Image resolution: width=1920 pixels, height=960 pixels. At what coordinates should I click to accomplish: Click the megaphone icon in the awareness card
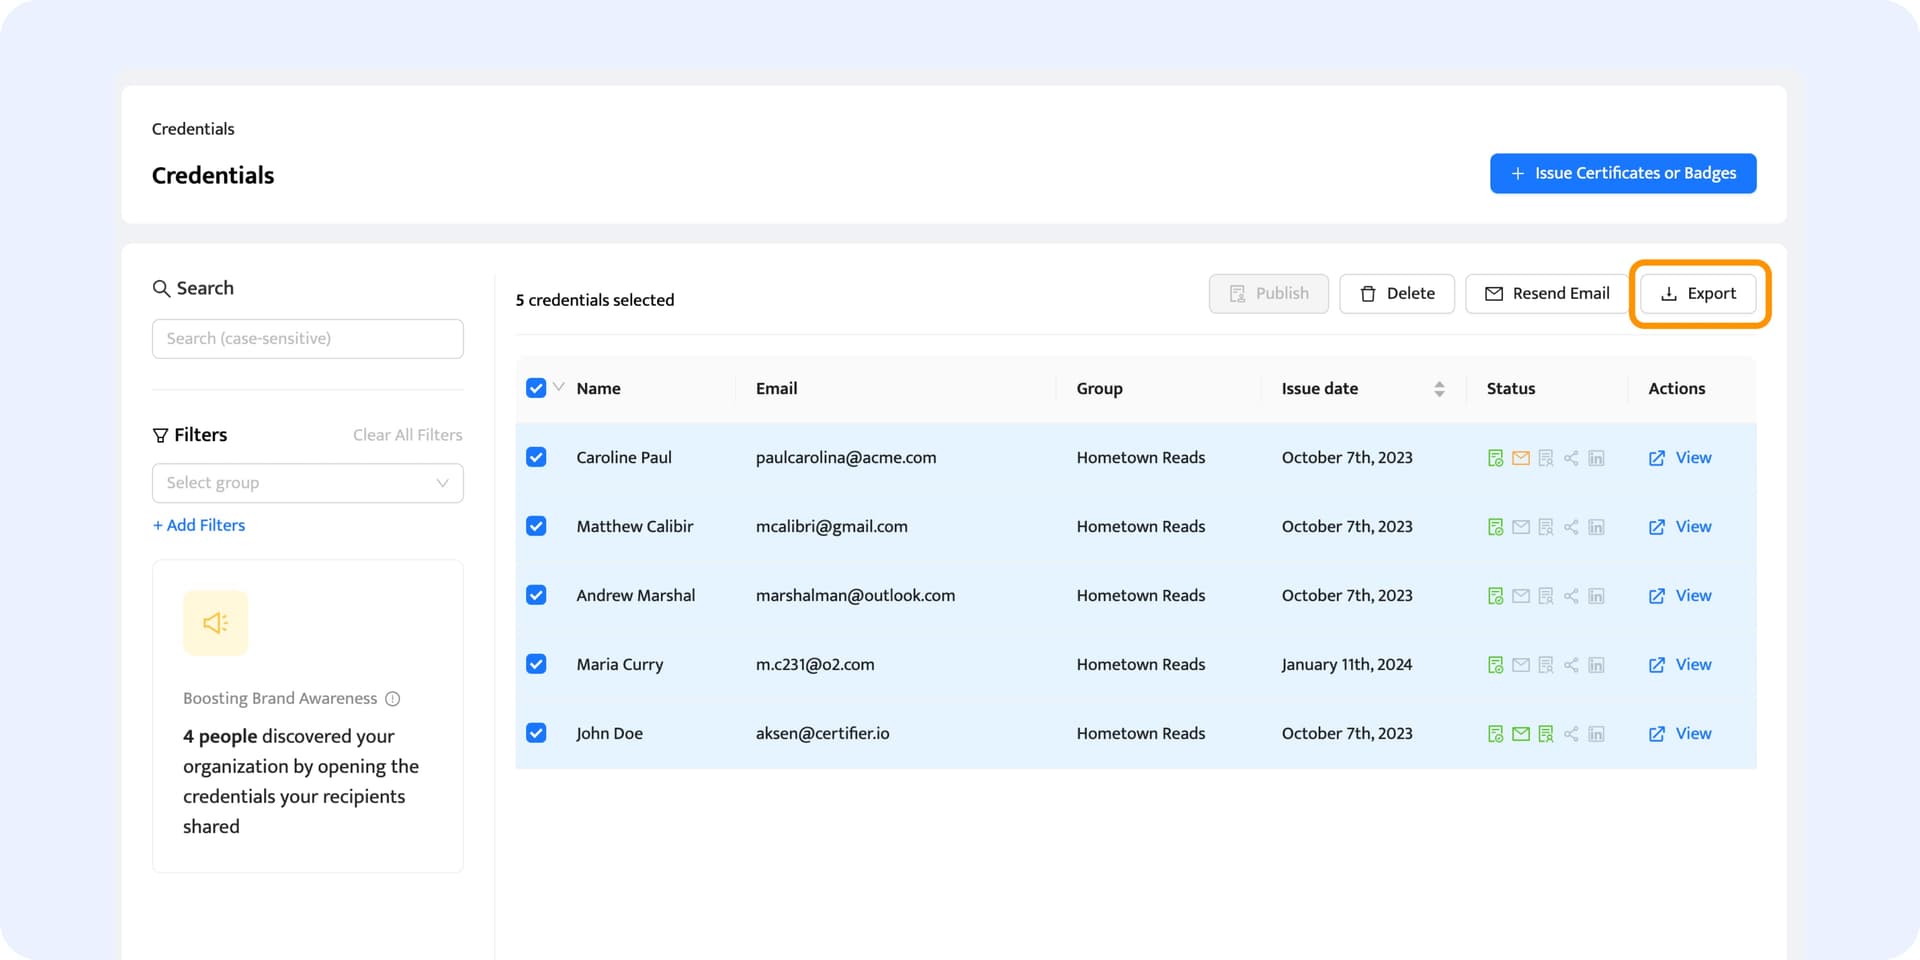(x=215, y=623)
